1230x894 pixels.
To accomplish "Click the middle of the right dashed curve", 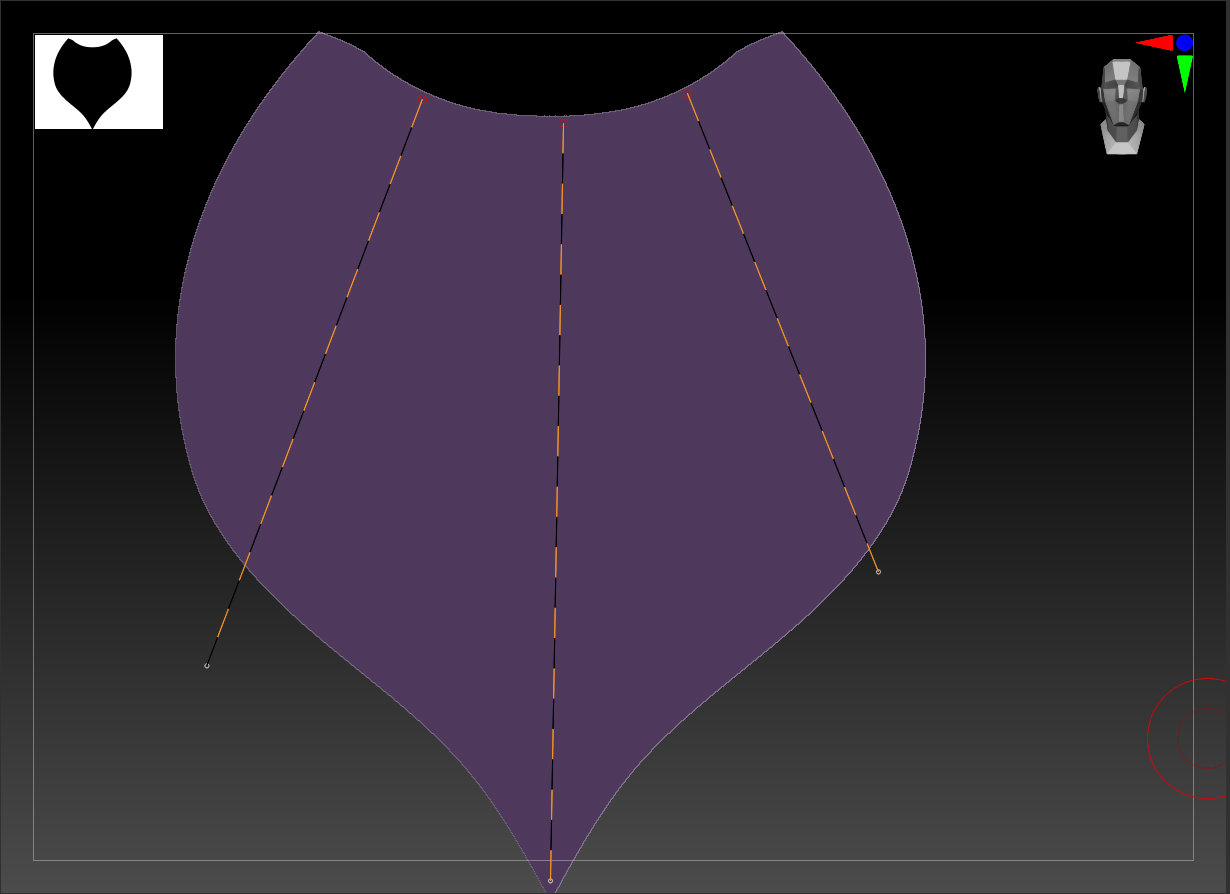I will click(783, 333).
